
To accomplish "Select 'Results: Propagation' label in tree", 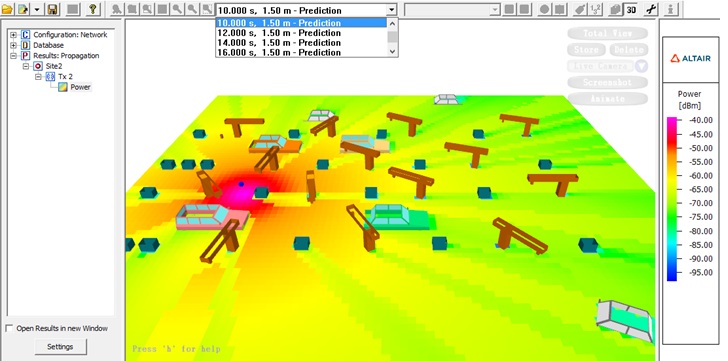I will 66,56.
